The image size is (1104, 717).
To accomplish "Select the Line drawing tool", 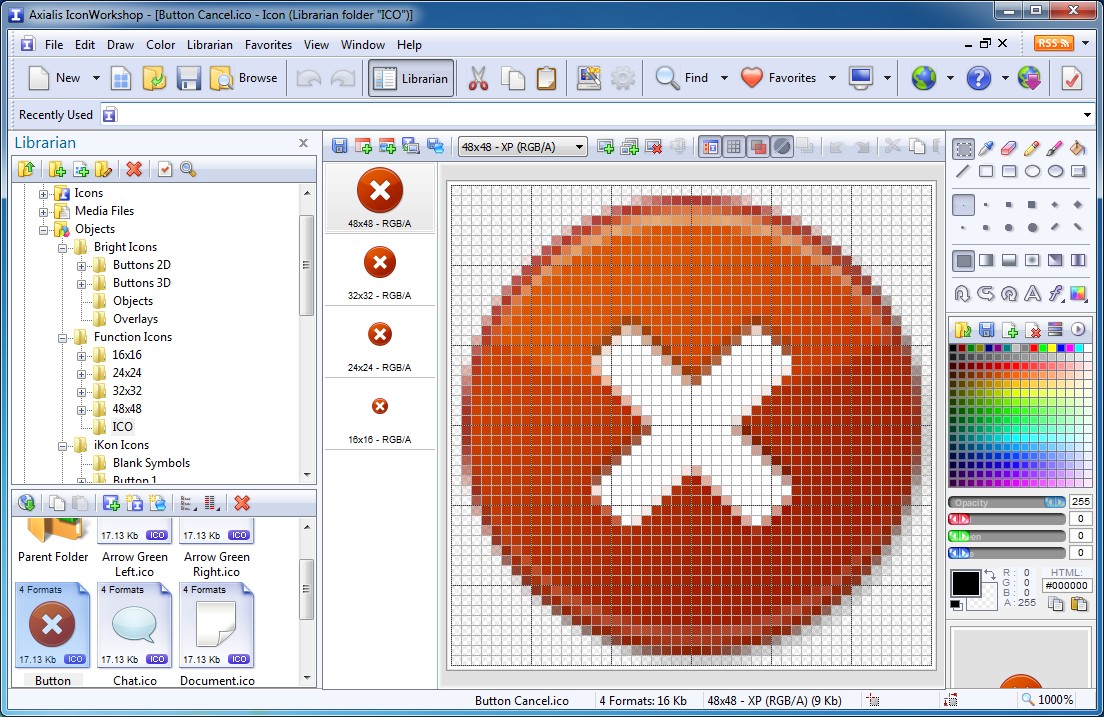I will (963, 171).
